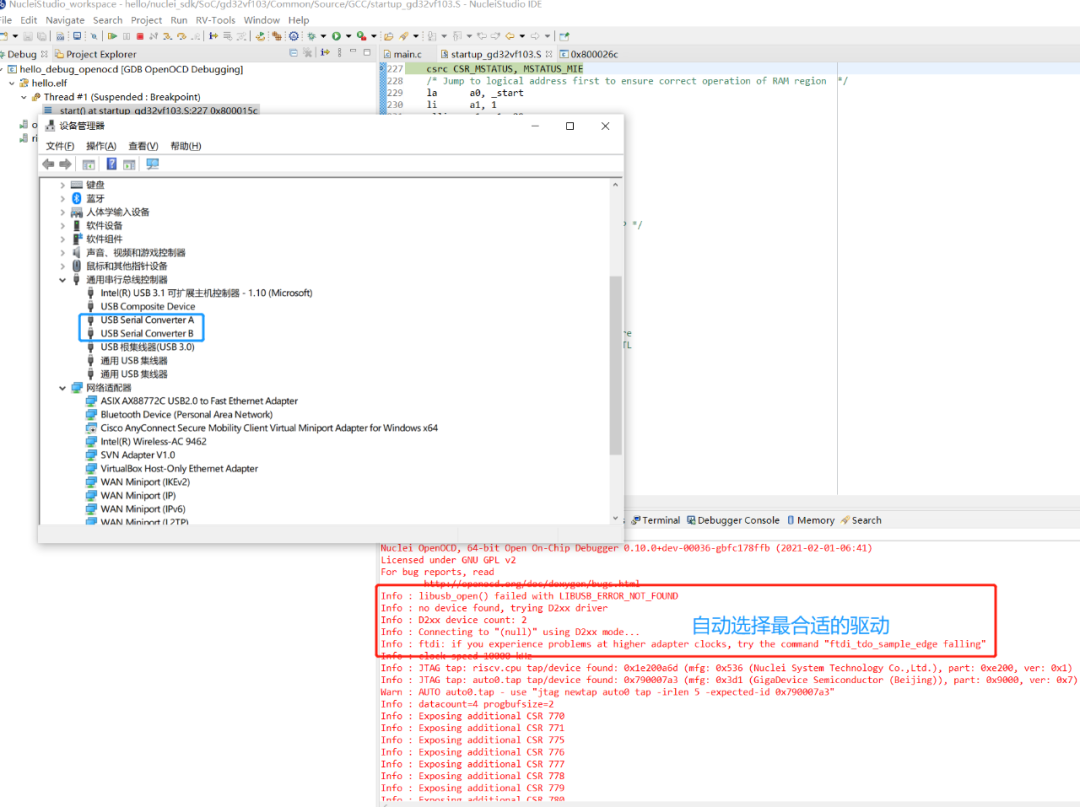Open the Project menu in IDE menu bar
Viewport: 1080px width, 807px height.
click(x=146, y=20)
